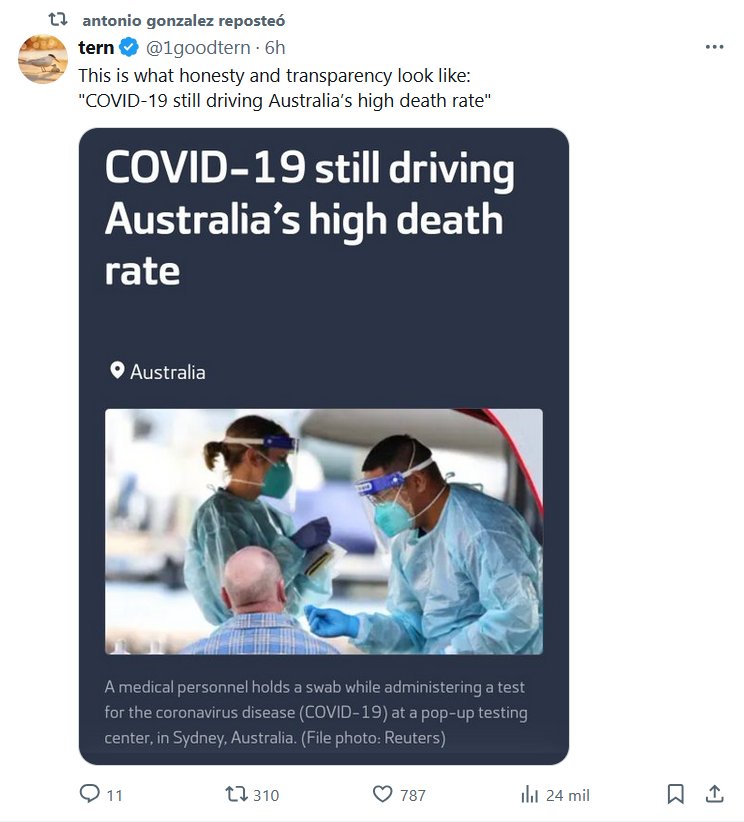Click the COVID-19 article headline in the card
This screenshot has width=744, height=822.
click(x=309, y=219)
